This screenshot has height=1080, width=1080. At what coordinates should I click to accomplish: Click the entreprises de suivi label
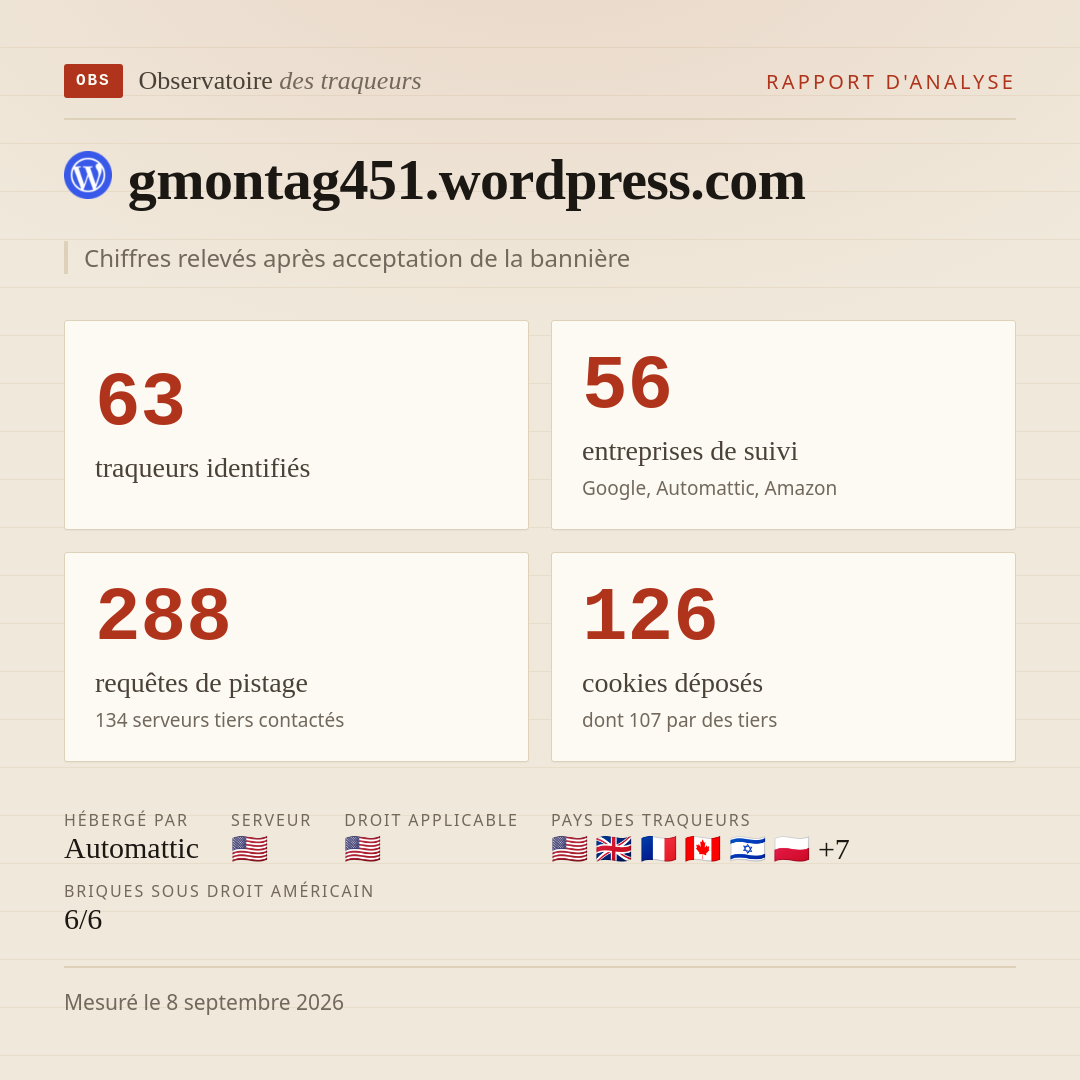pyautogui.click(x=689, y=450)
